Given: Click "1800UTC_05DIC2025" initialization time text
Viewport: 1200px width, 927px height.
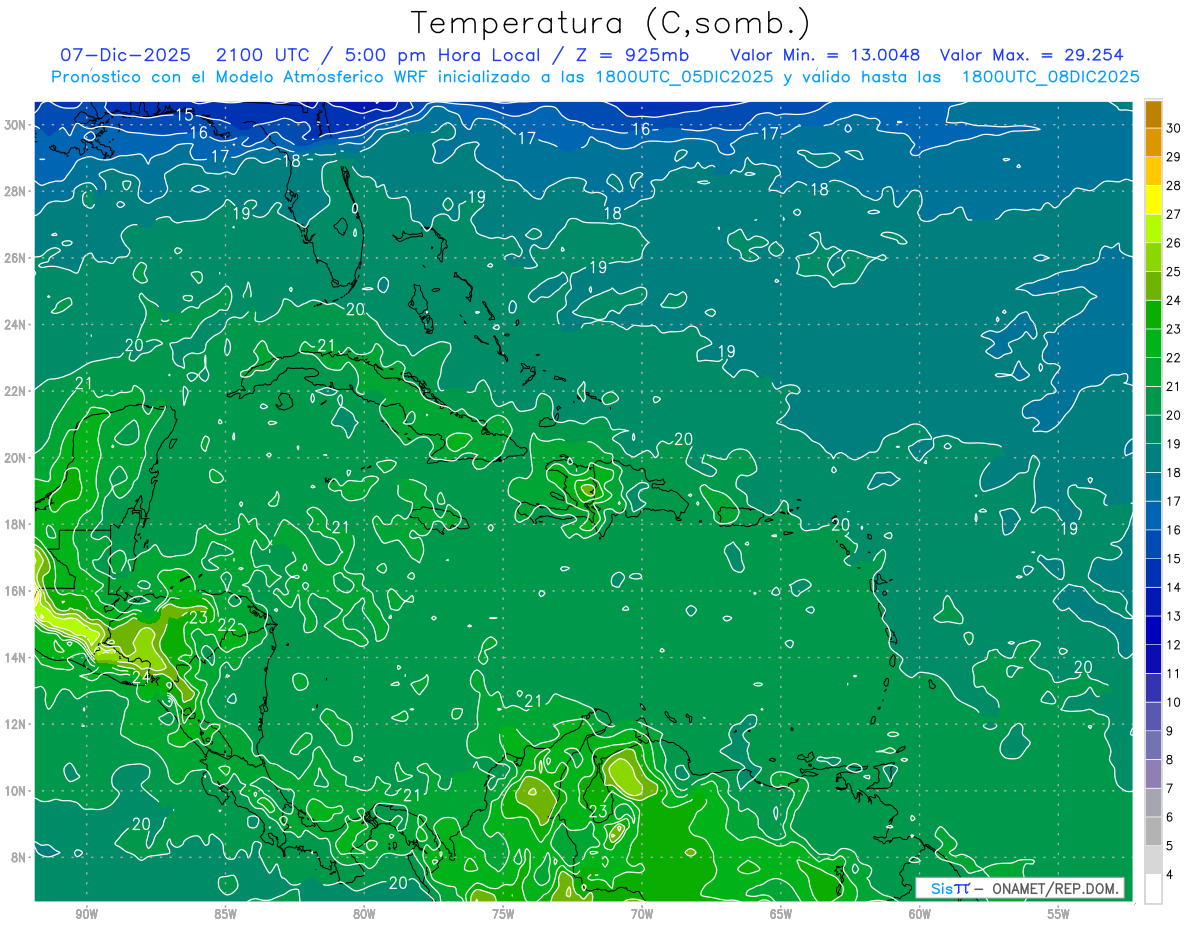Looking at the screenshot, I should coord(683,76).
